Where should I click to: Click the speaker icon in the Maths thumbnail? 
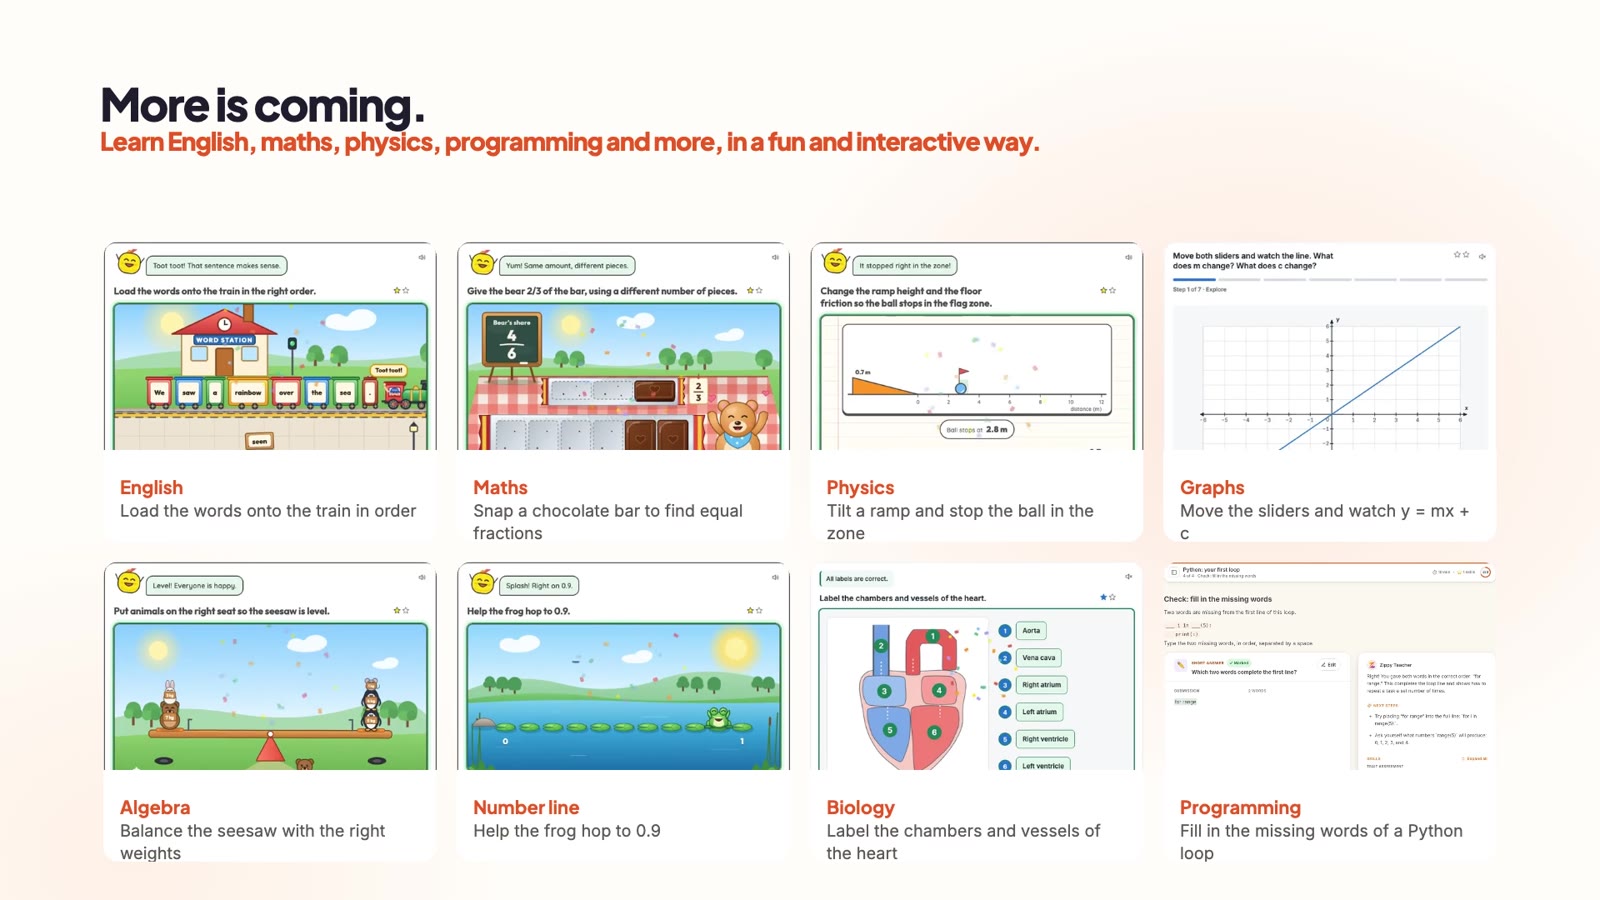point(775,257)
